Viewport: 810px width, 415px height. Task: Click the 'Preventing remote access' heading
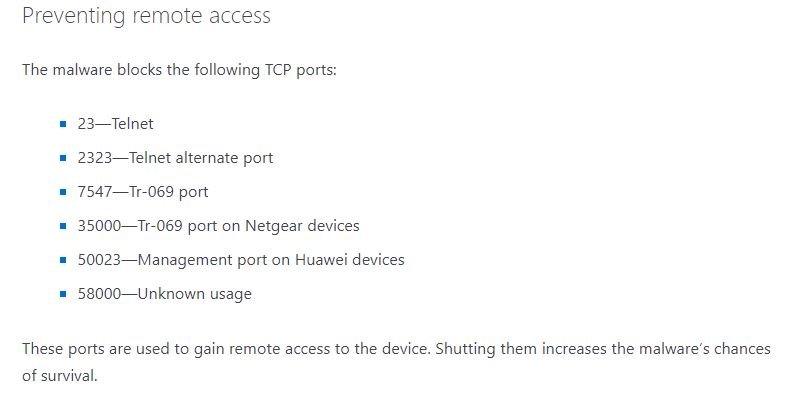(146, 16)
